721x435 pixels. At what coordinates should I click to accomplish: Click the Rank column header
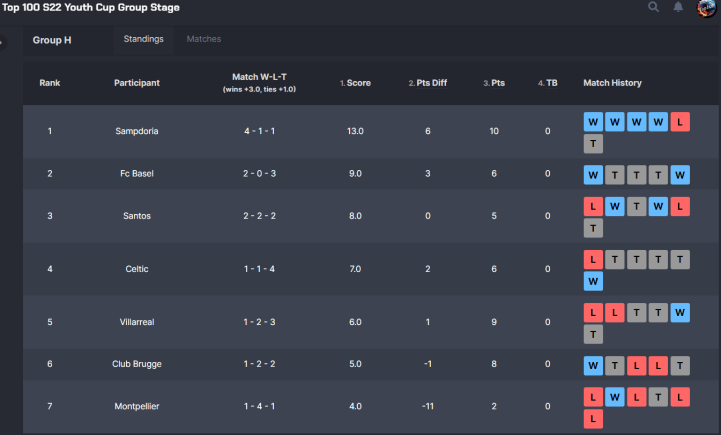50,83
